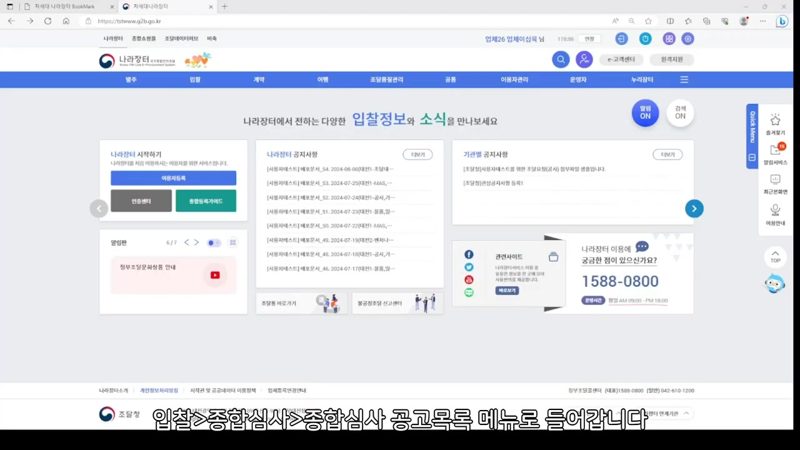
Task: Play the red YouTube video icon
Action: (215, 275)
